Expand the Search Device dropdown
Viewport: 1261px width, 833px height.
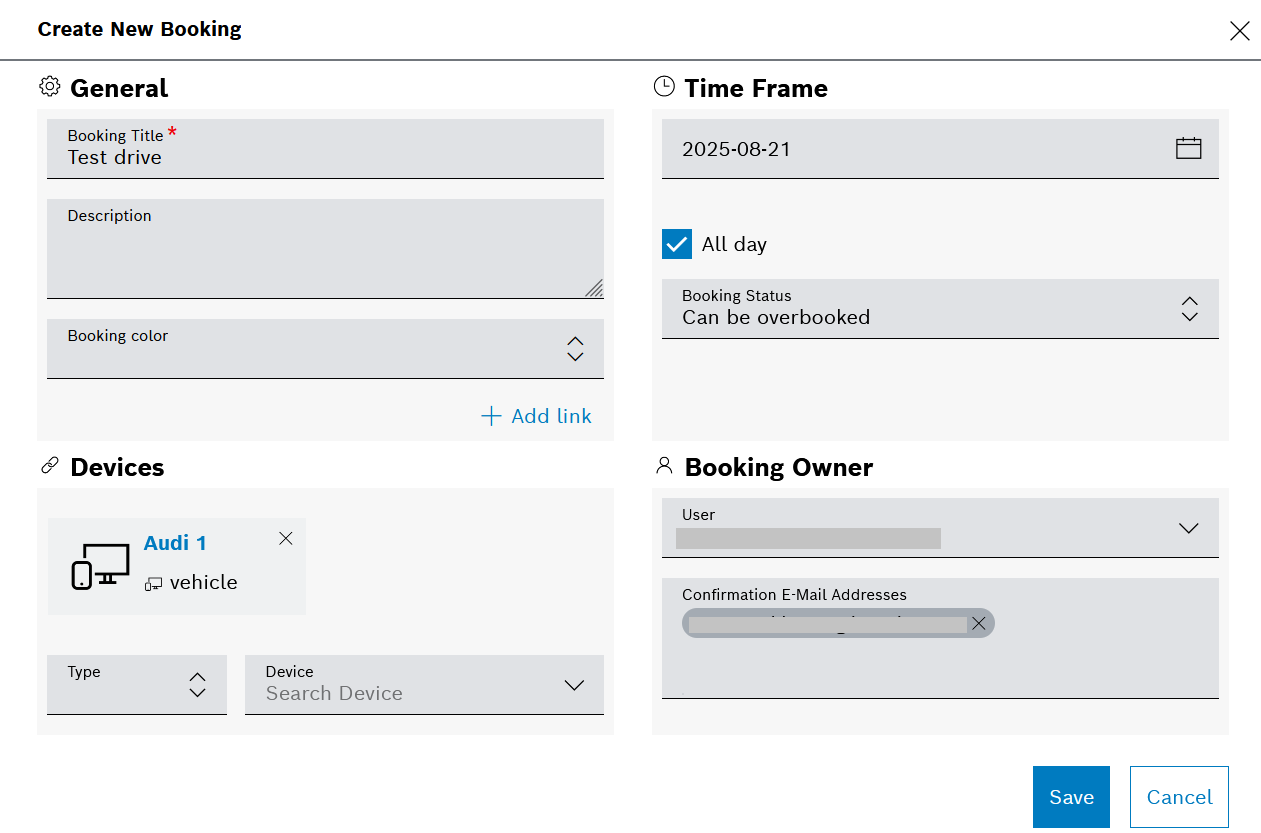[574, 685]
